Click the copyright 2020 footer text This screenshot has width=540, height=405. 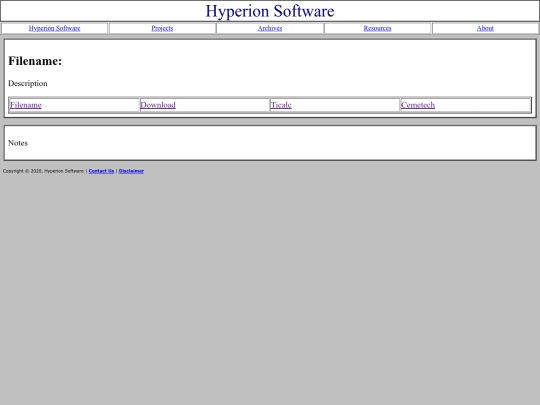tap(43, 171)
